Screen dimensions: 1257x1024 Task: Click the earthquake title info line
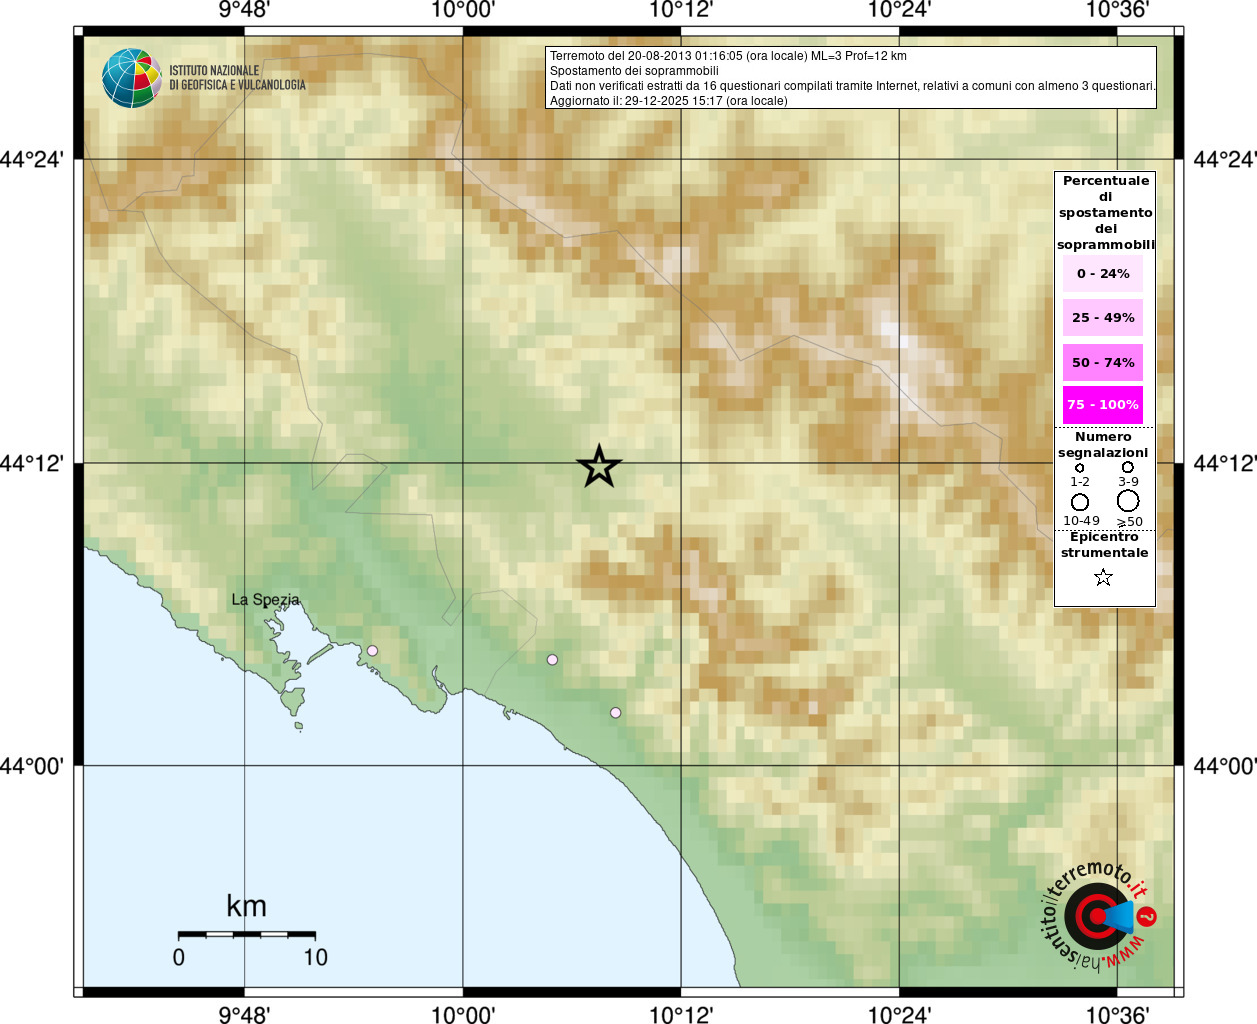coord(728,56)
